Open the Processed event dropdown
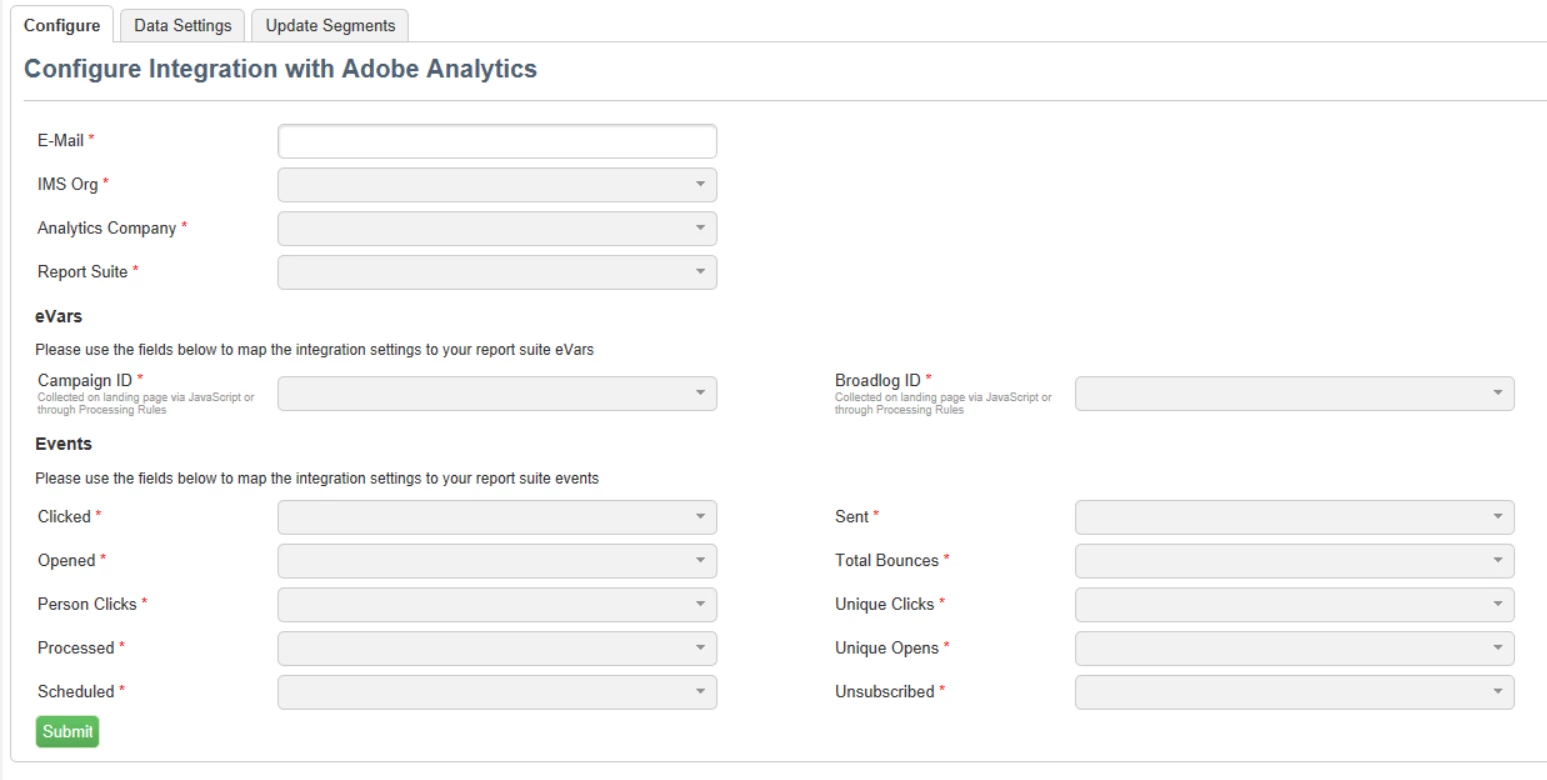This screenshot has height=780, width=1547. coord(497,648)
